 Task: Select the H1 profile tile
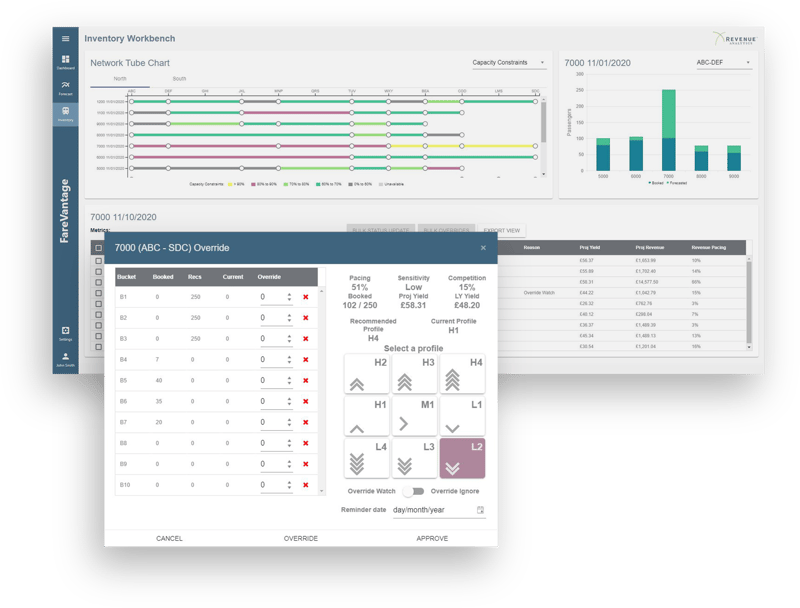pos(367,416)
